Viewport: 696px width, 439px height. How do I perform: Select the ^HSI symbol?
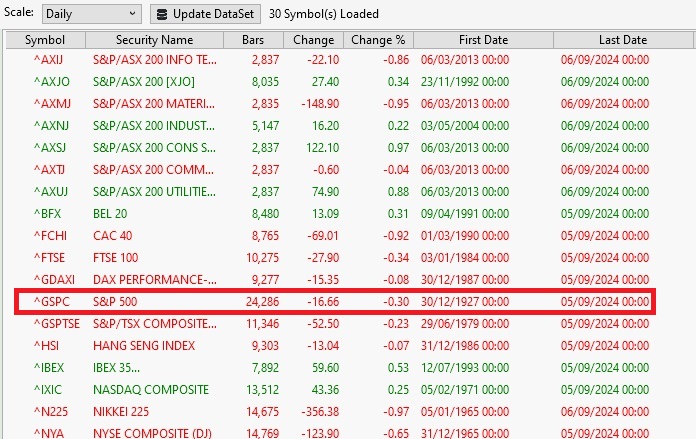click(46, 346)
